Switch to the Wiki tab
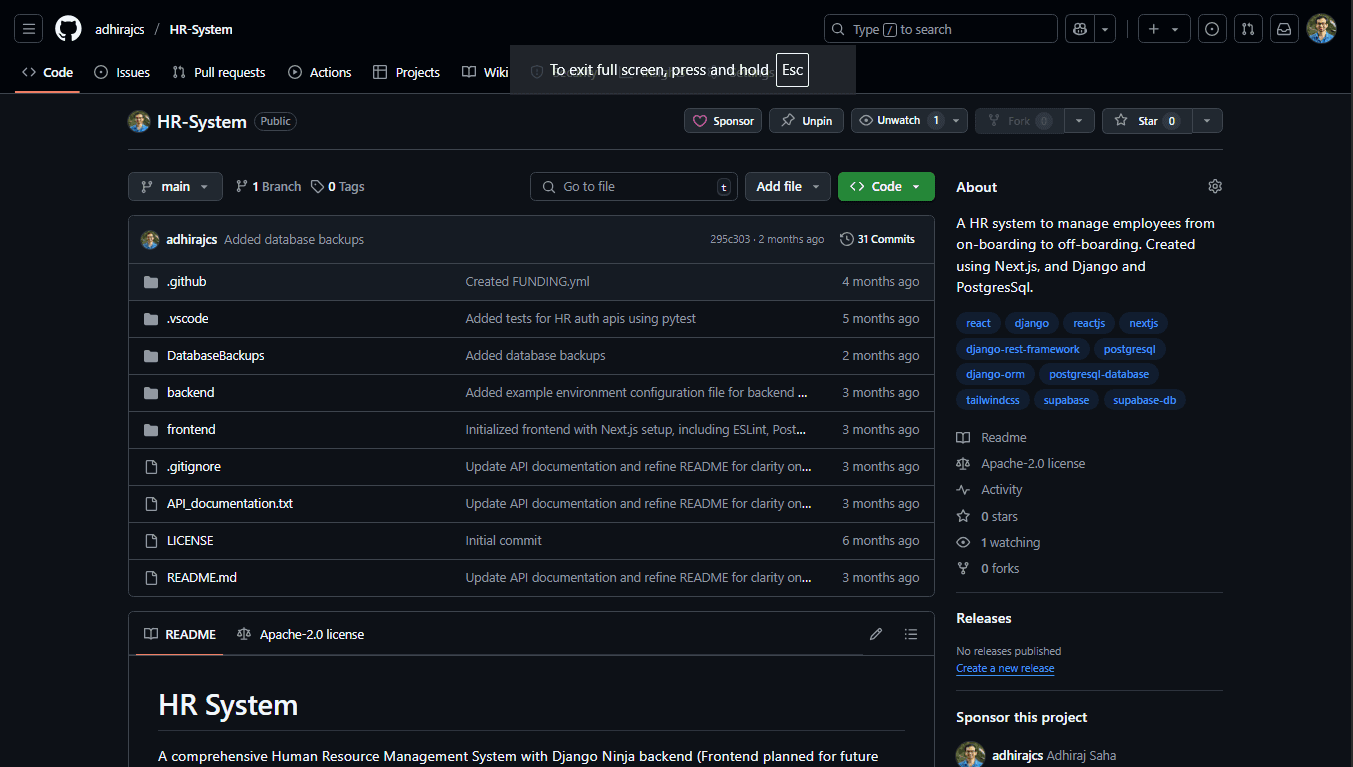The height and width of the screenshot is (767, 1353). pos(485,72)
